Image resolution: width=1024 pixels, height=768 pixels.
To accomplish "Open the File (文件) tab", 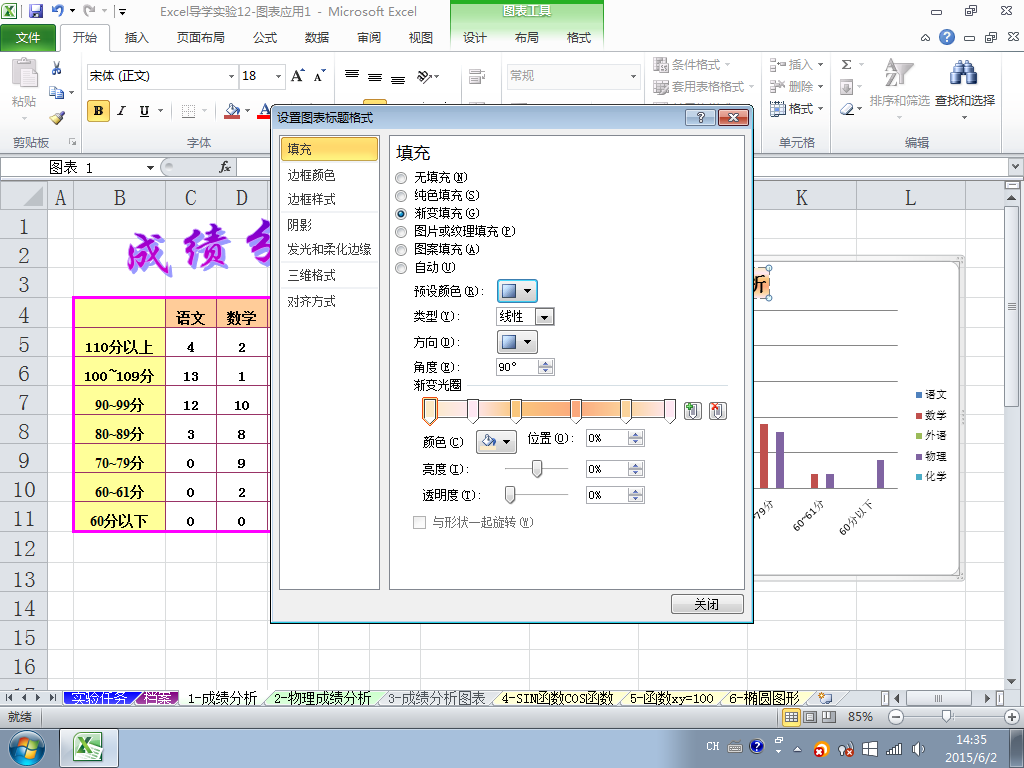I will pos(28,38).
